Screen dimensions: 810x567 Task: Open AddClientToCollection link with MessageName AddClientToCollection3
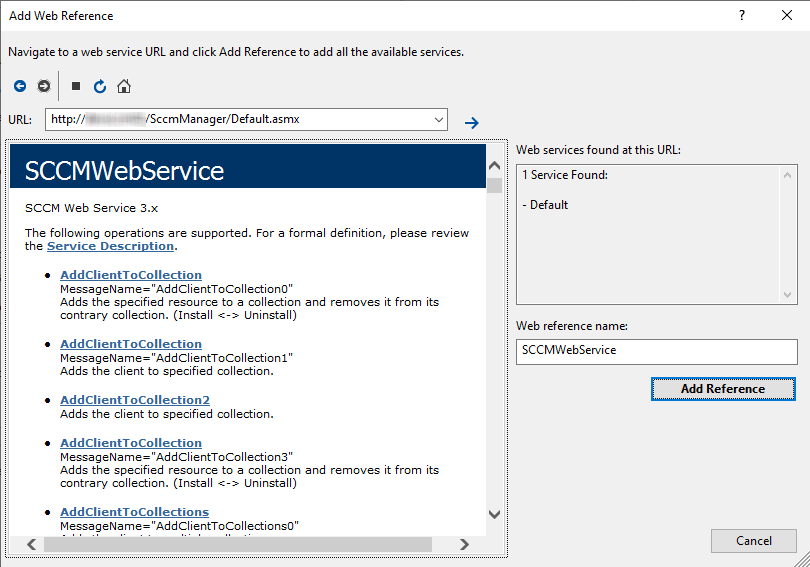click(131, 443)
